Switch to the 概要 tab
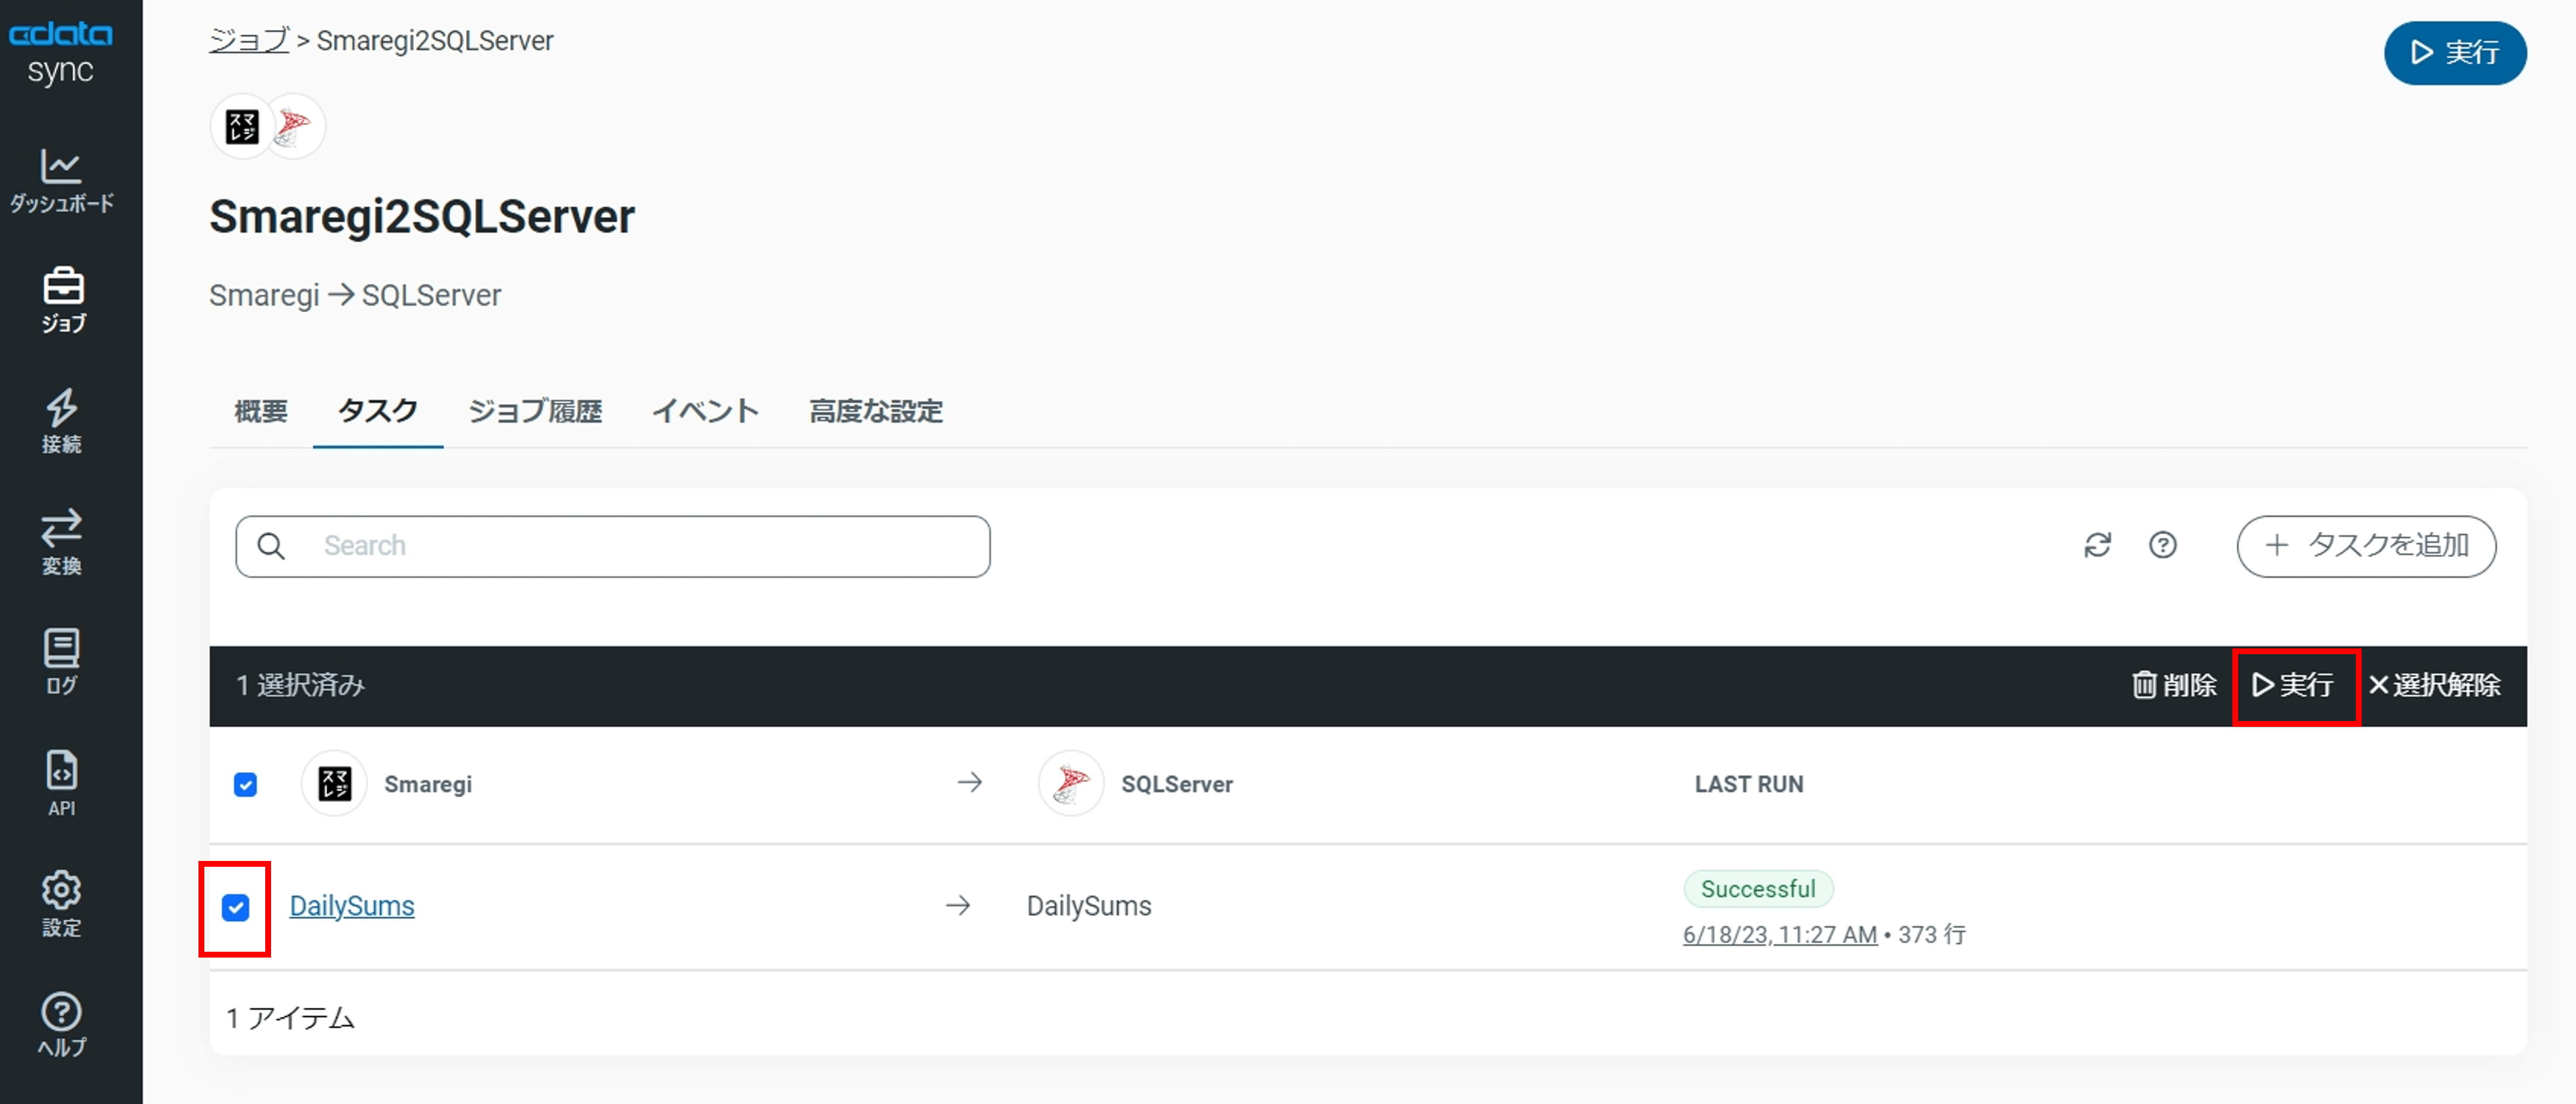This screenshot has width=2576, height=1104. (261, 411)
